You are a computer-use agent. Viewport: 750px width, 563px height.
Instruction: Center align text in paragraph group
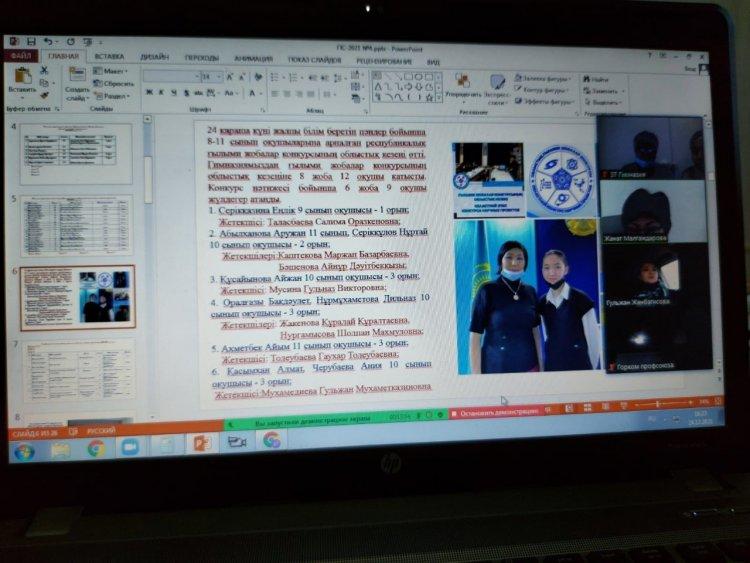click(x=287, y=94)
